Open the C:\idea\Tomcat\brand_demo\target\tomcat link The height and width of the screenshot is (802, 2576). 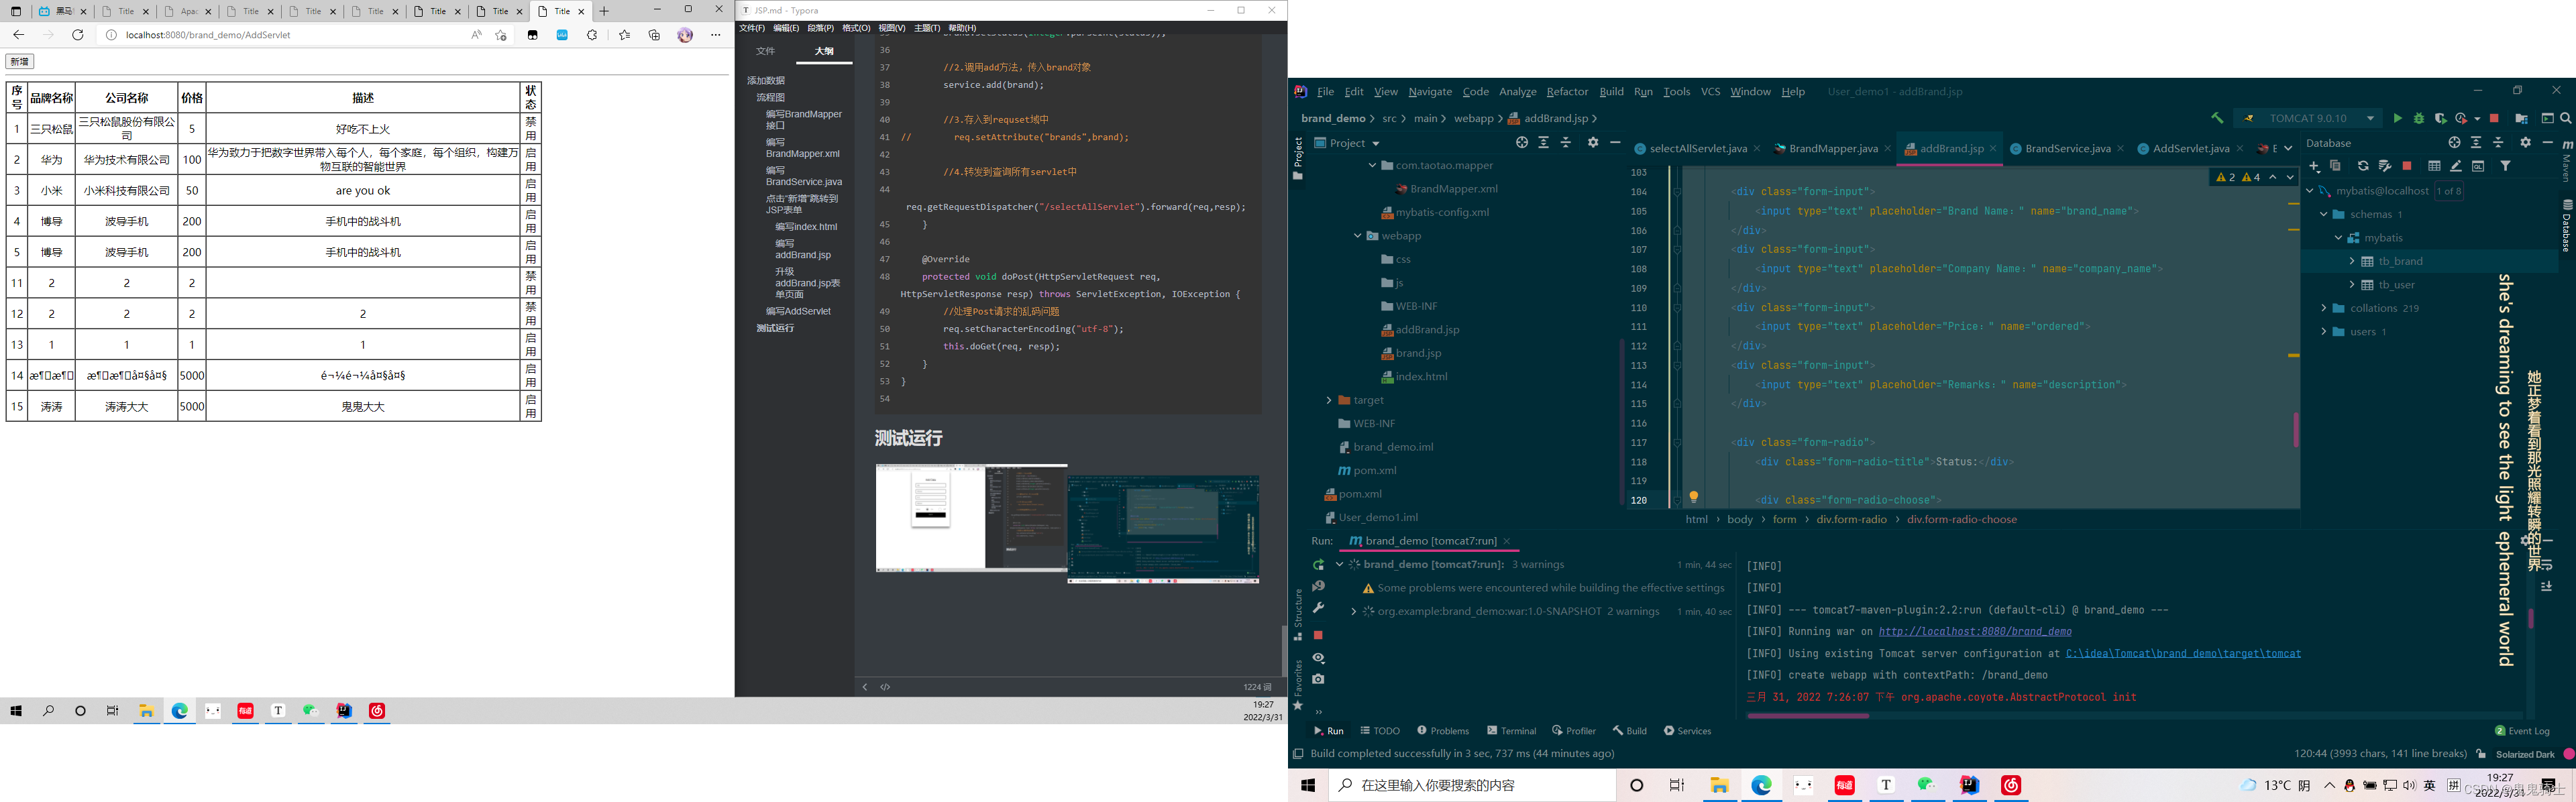(2183, 654)
